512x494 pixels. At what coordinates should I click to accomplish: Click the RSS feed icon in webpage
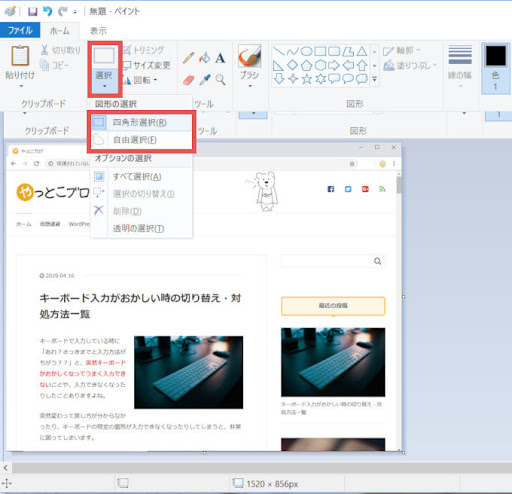(382, 189)
